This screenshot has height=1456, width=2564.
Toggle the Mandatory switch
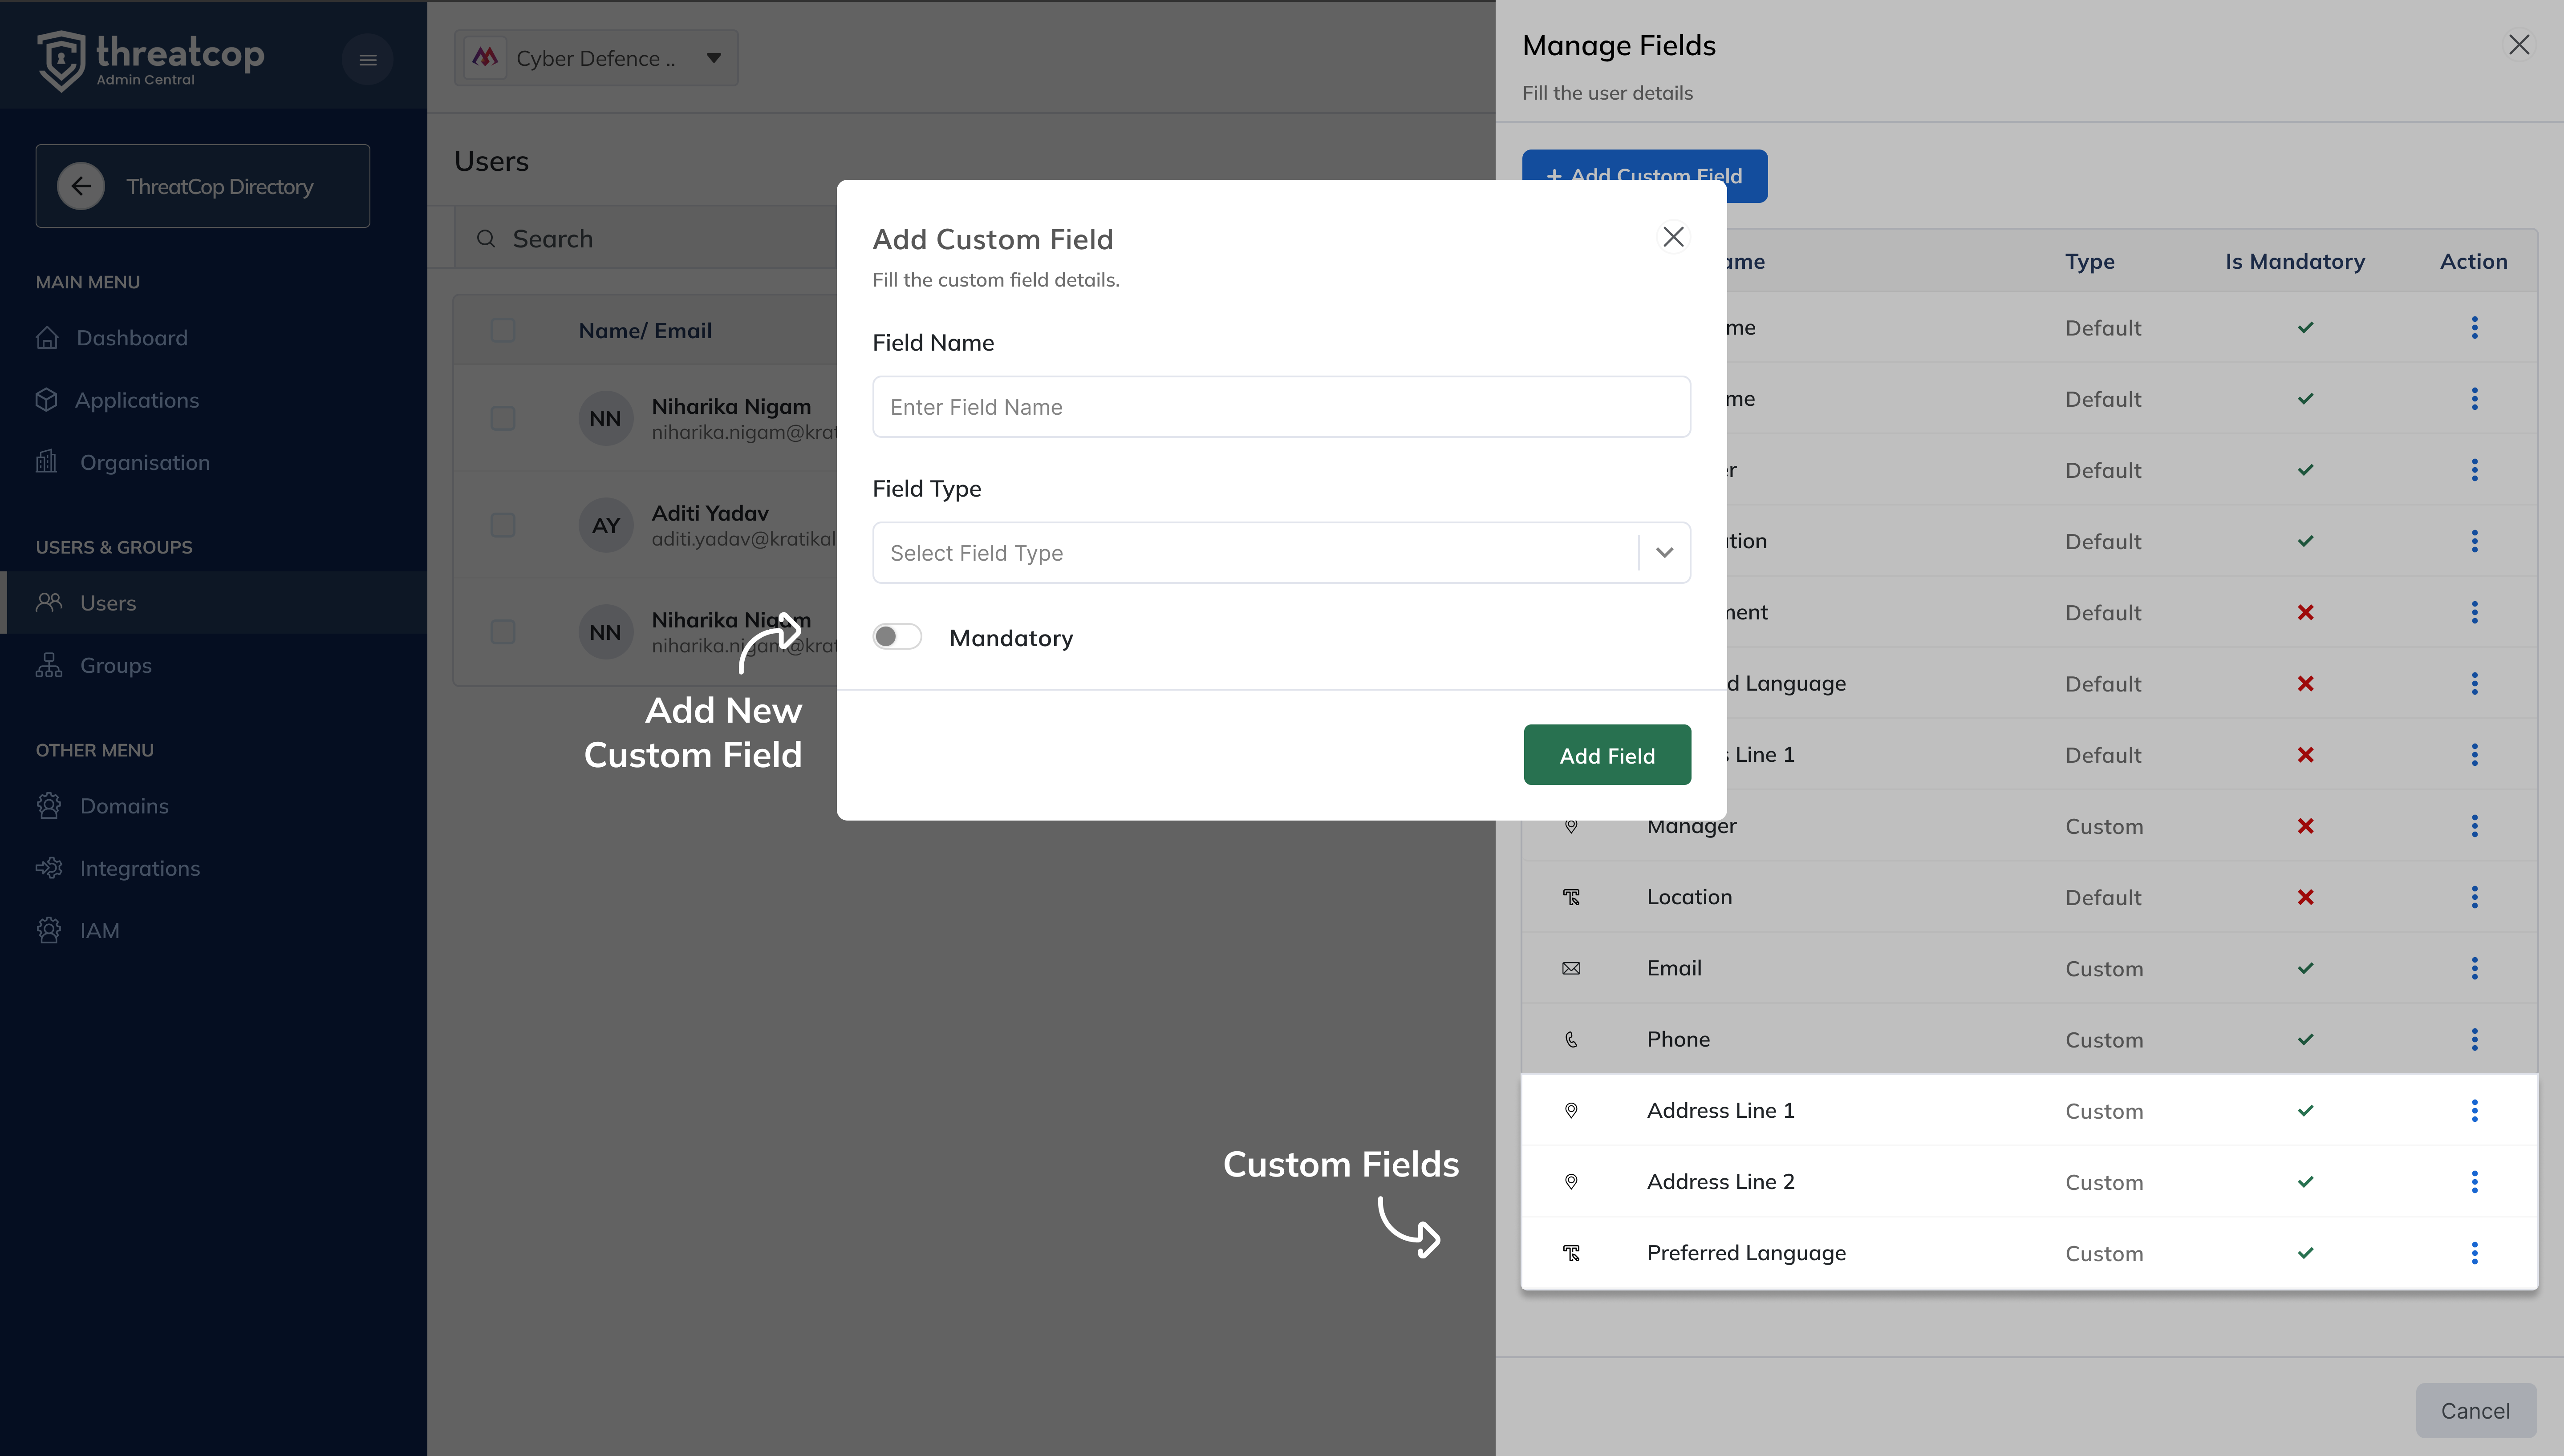tap(897, 637)
